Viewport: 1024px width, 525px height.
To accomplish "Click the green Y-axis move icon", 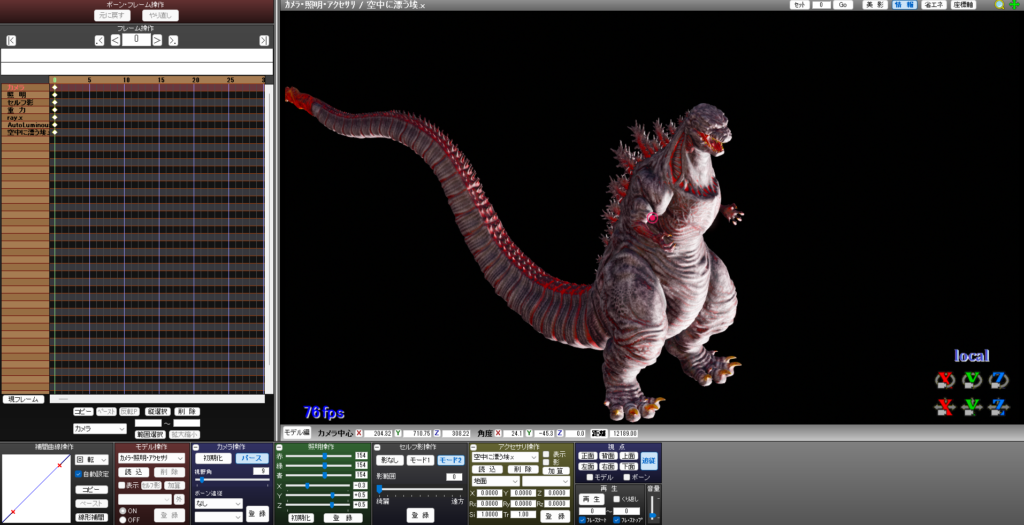I will (x=971, y=406).
